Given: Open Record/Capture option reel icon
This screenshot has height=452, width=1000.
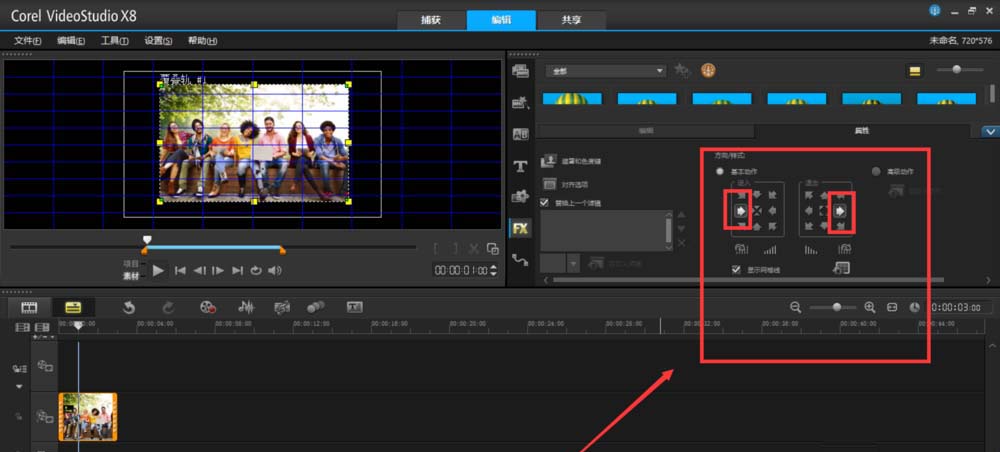Looking at the screenshot, I should pos(207,307).
